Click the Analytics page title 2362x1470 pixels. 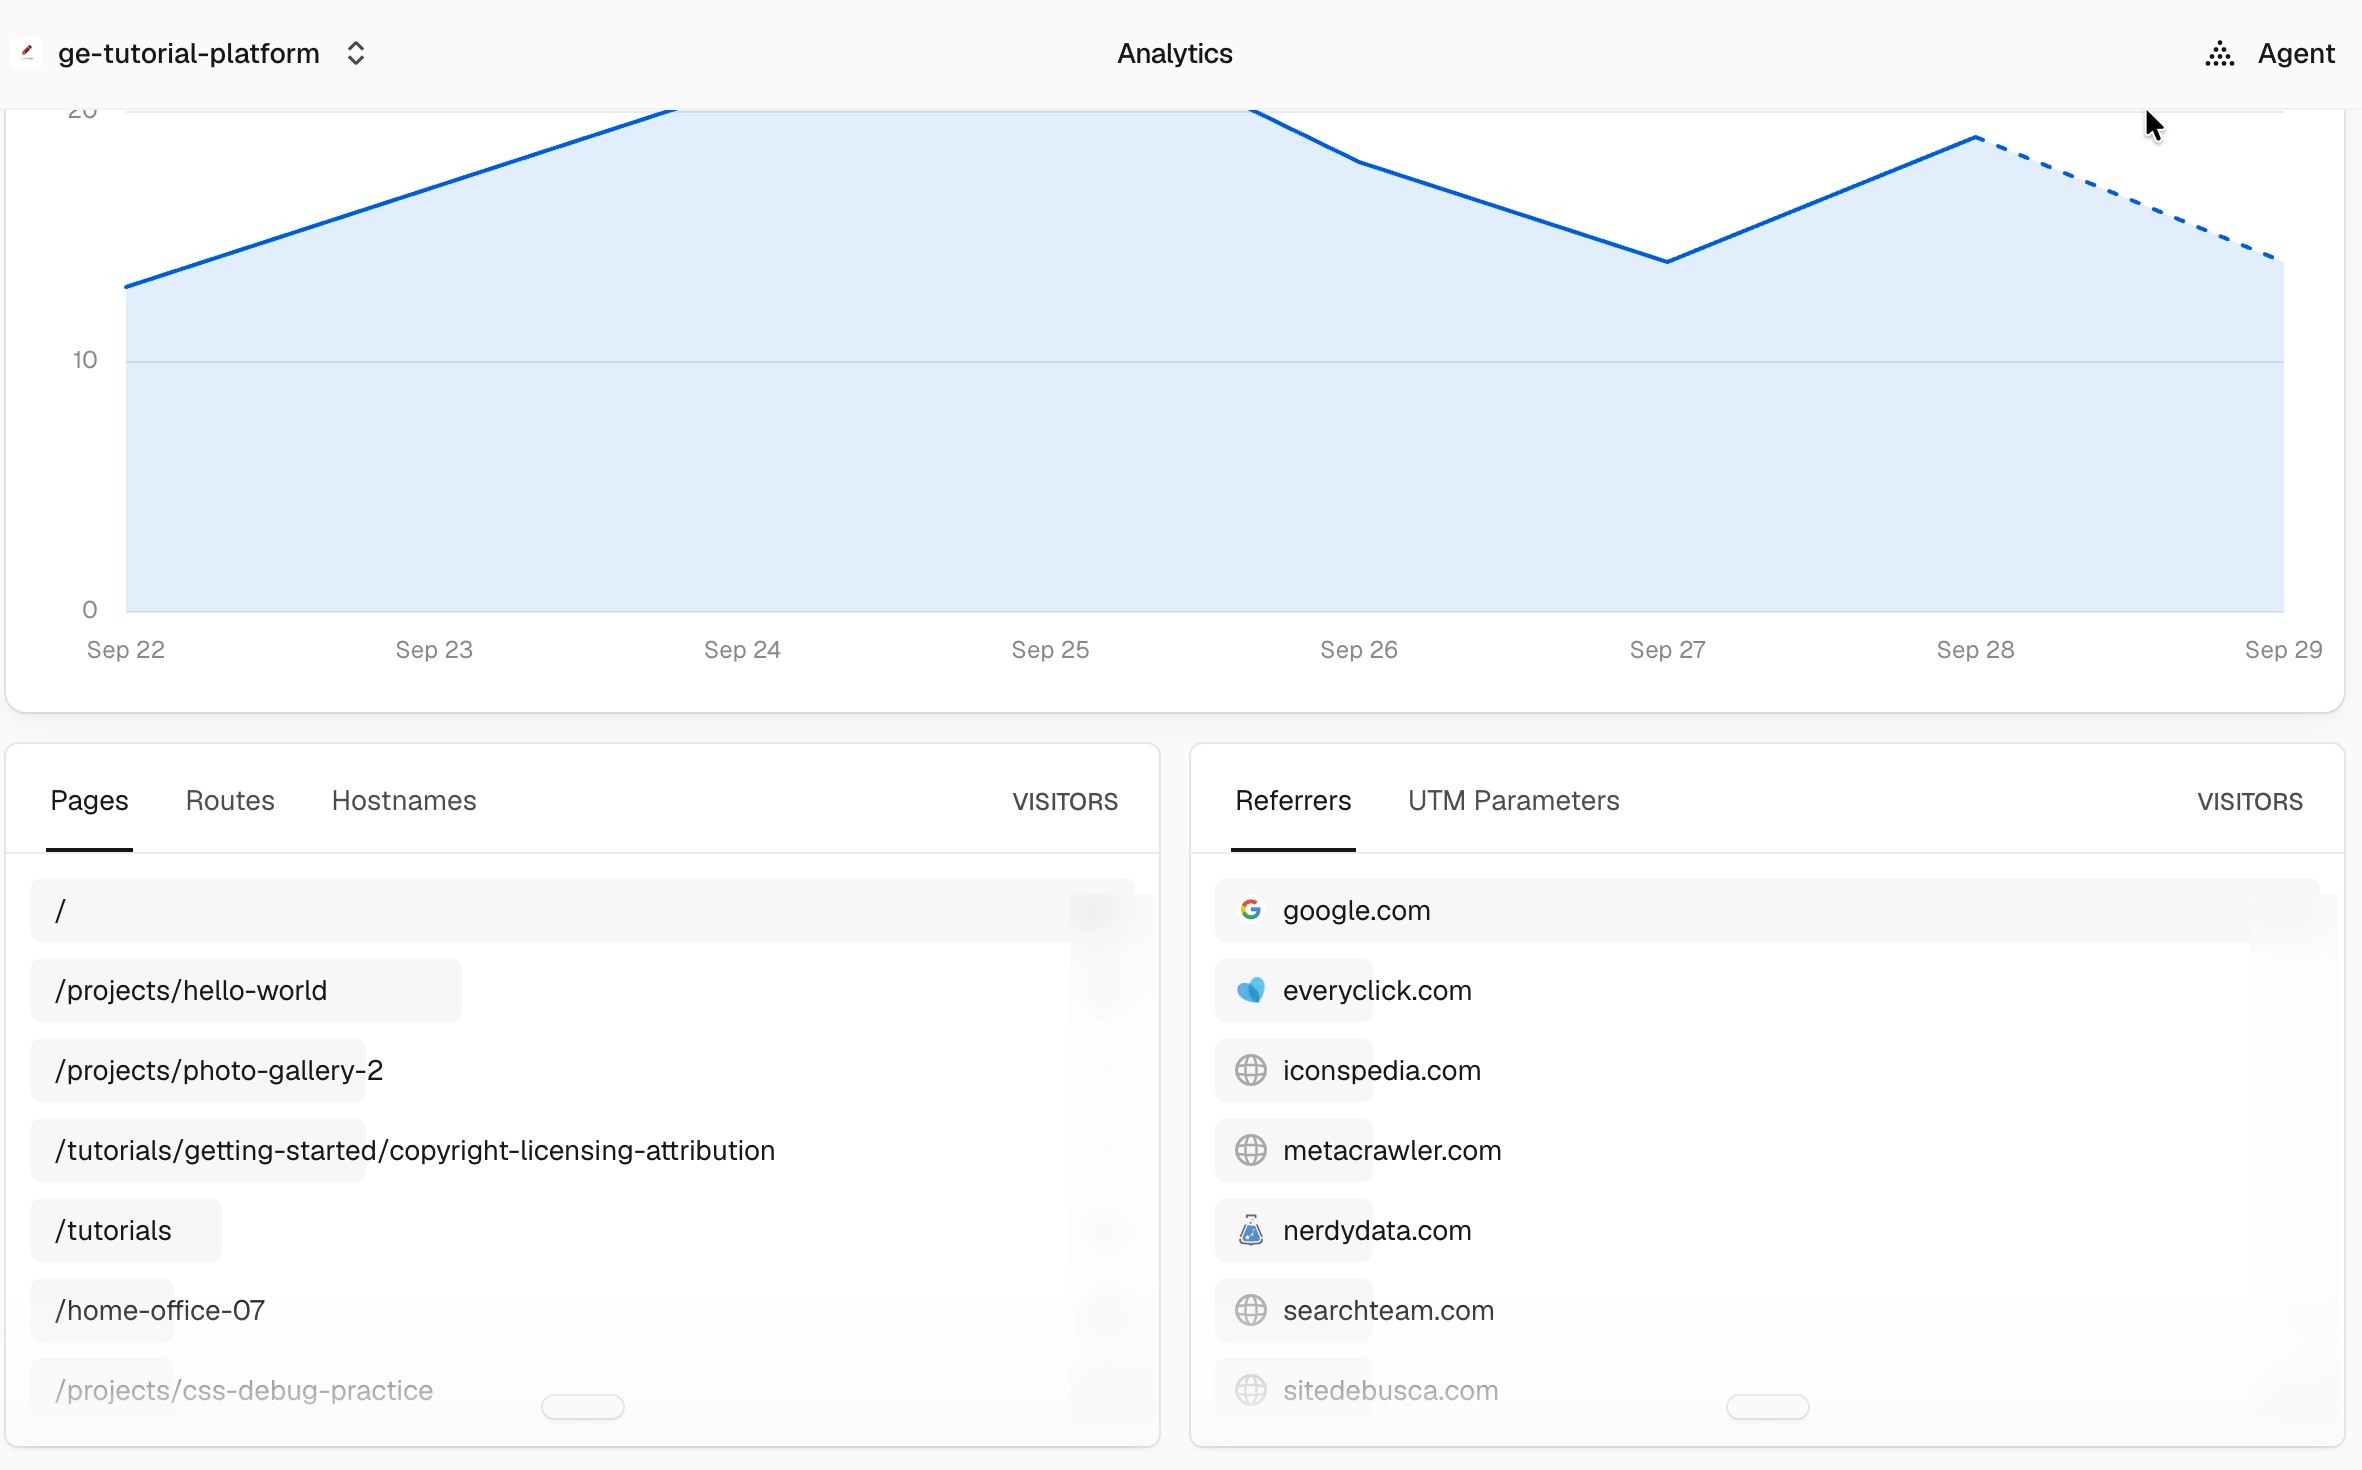point(1175,54)
